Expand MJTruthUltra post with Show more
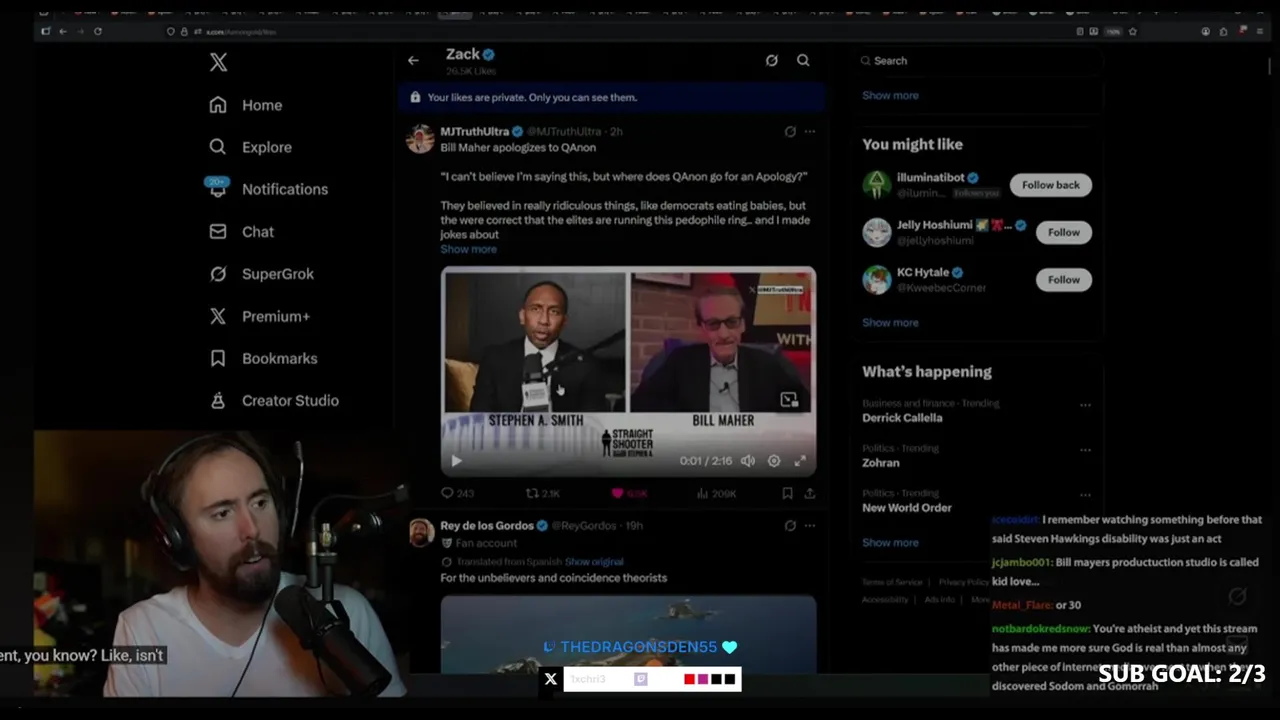Viewport: 1280px width, 720px height. point(468,249)
